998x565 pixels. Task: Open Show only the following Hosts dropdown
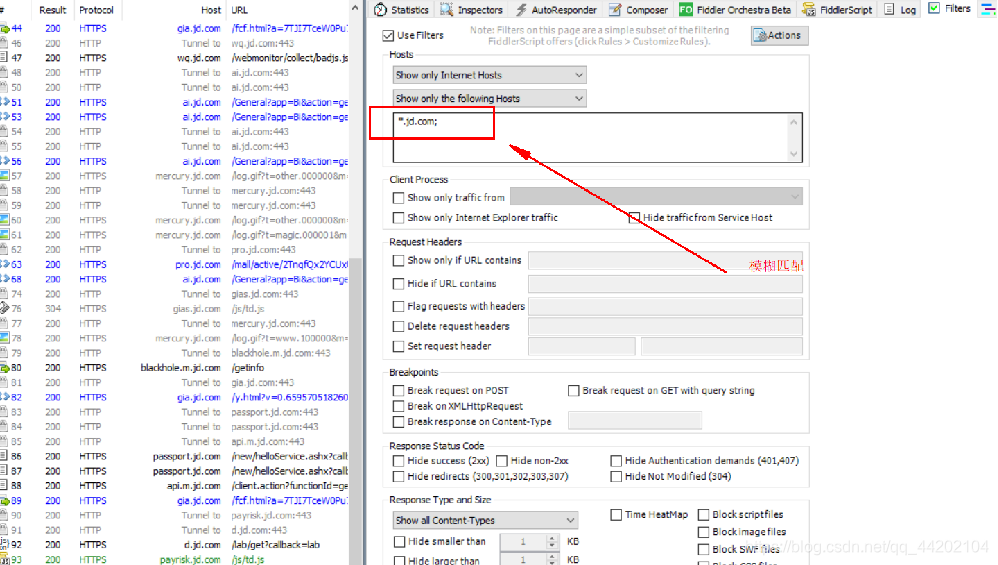coord(489,99)
